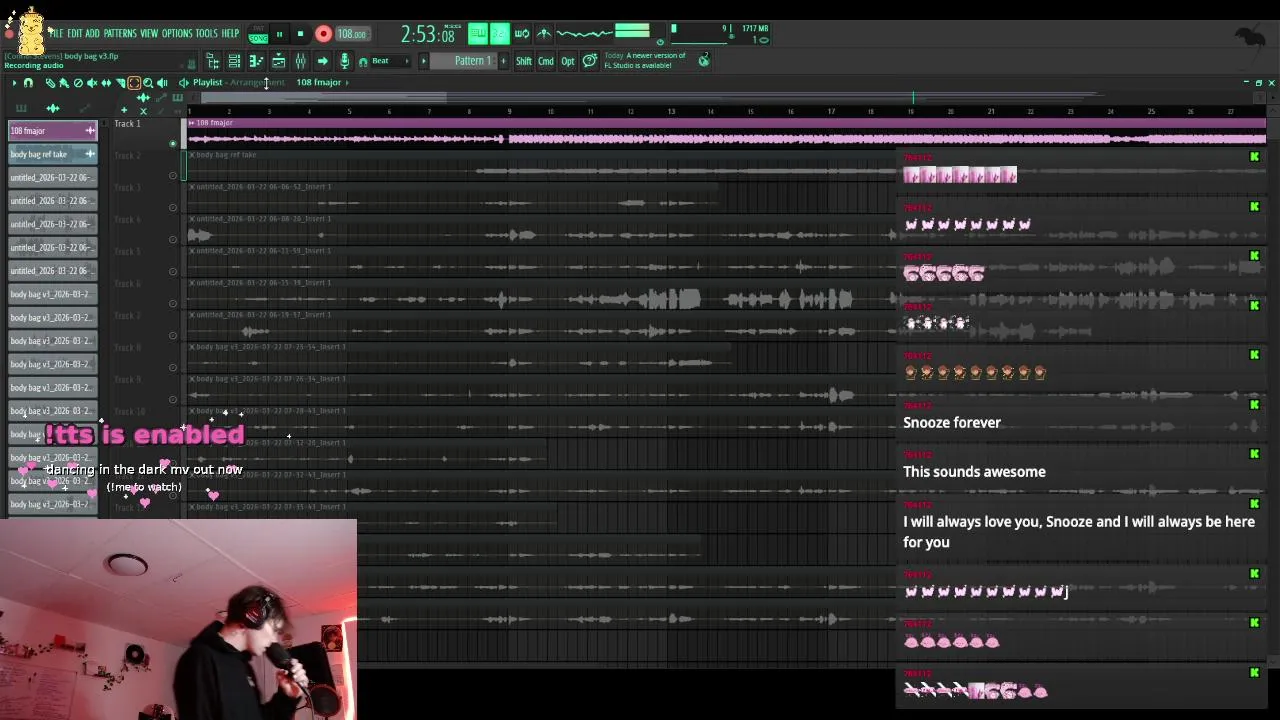This screenshot has width=1280, height=720.
Task: Click the speaker icon left of Playlist title
Action: coord(183,83)
